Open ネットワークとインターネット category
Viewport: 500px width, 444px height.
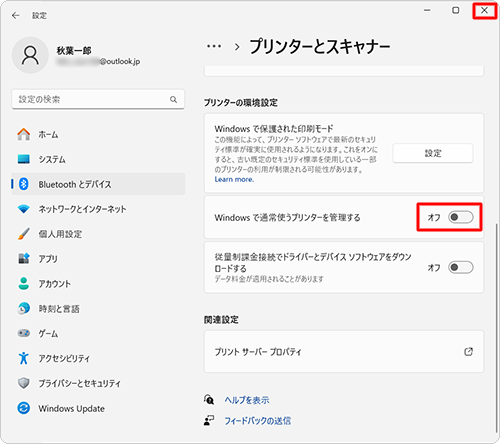98,209
